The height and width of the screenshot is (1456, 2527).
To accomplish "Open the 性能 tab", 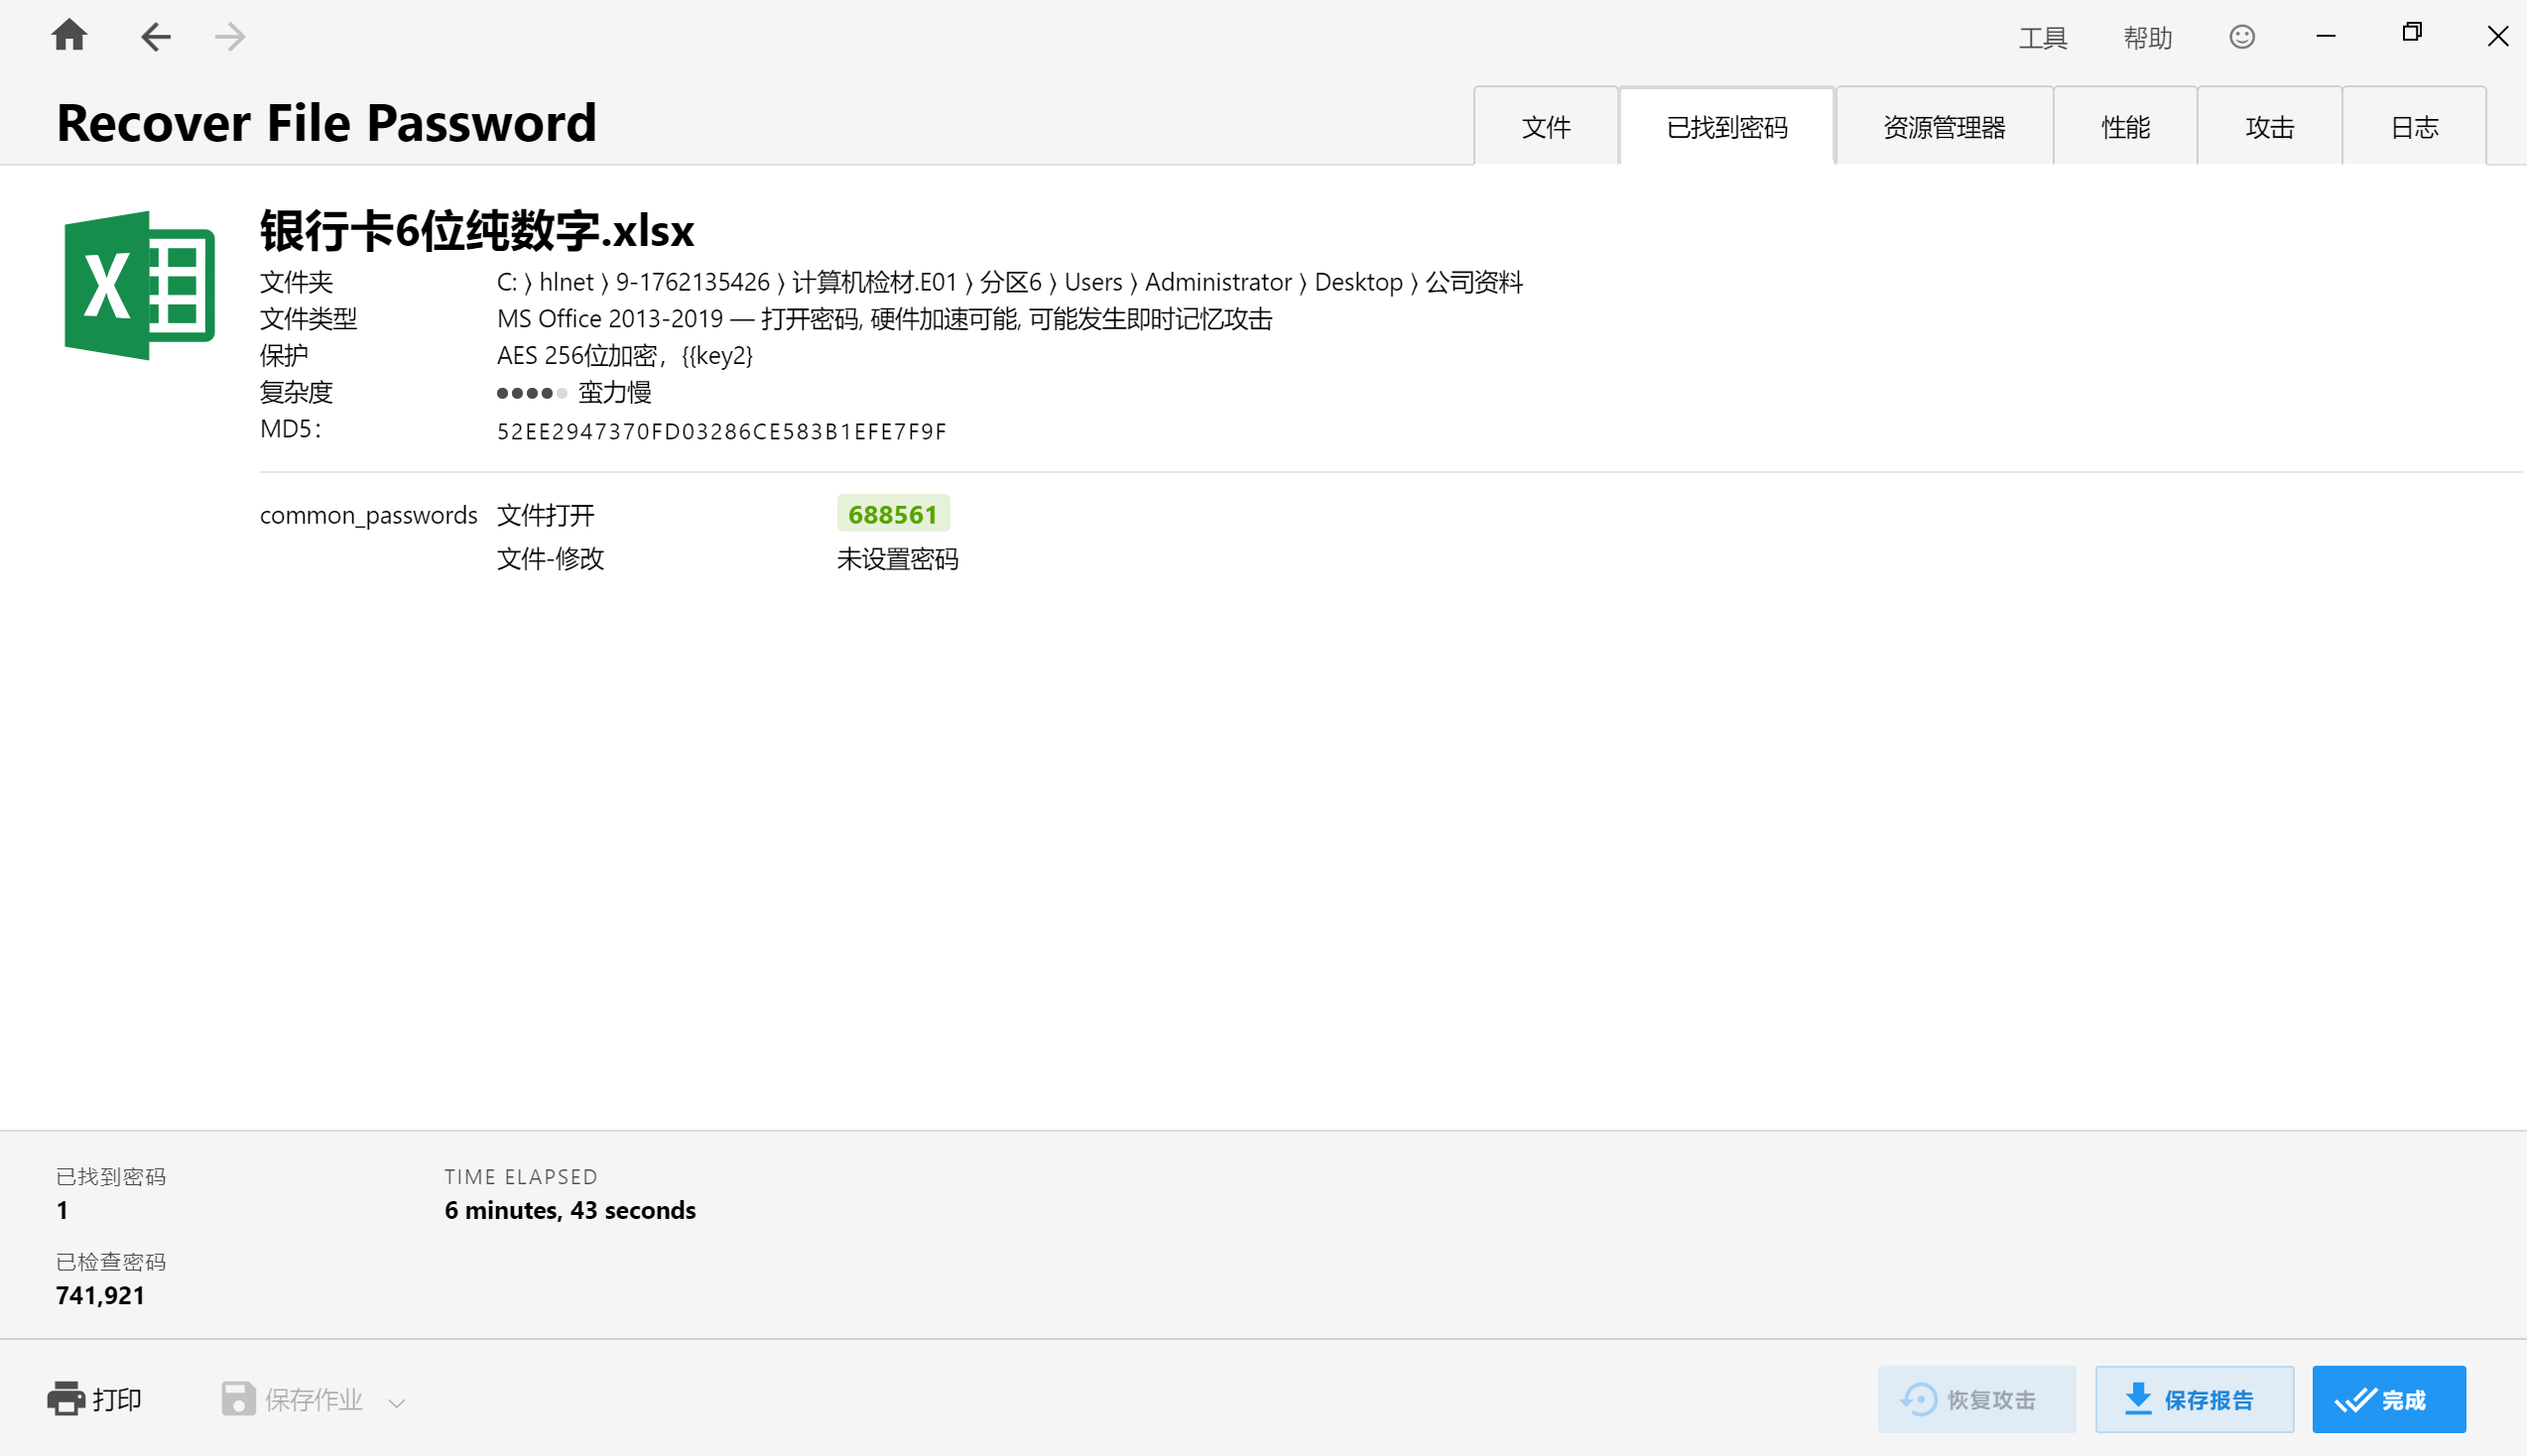I will coord(2124,127).
